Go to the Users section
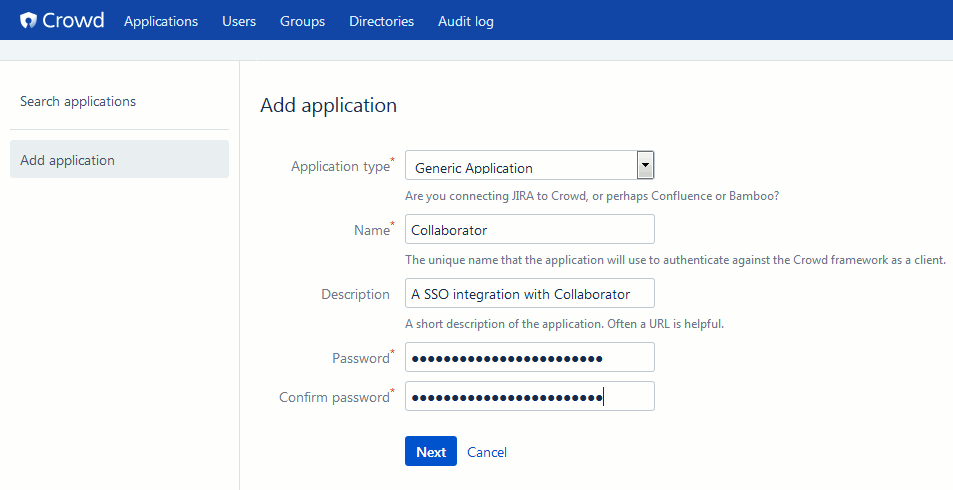 click(239, 21)
